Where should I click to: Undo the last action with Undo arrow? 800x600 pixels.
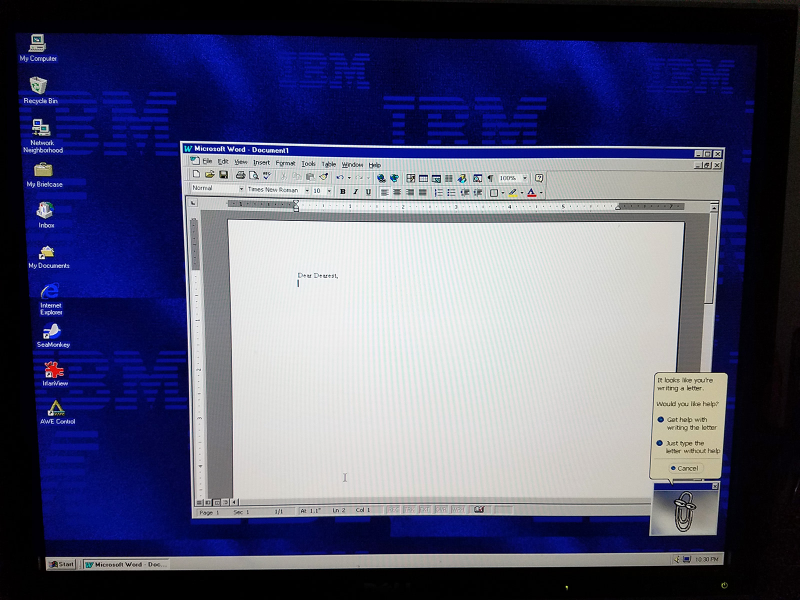[x=340, y=177]
